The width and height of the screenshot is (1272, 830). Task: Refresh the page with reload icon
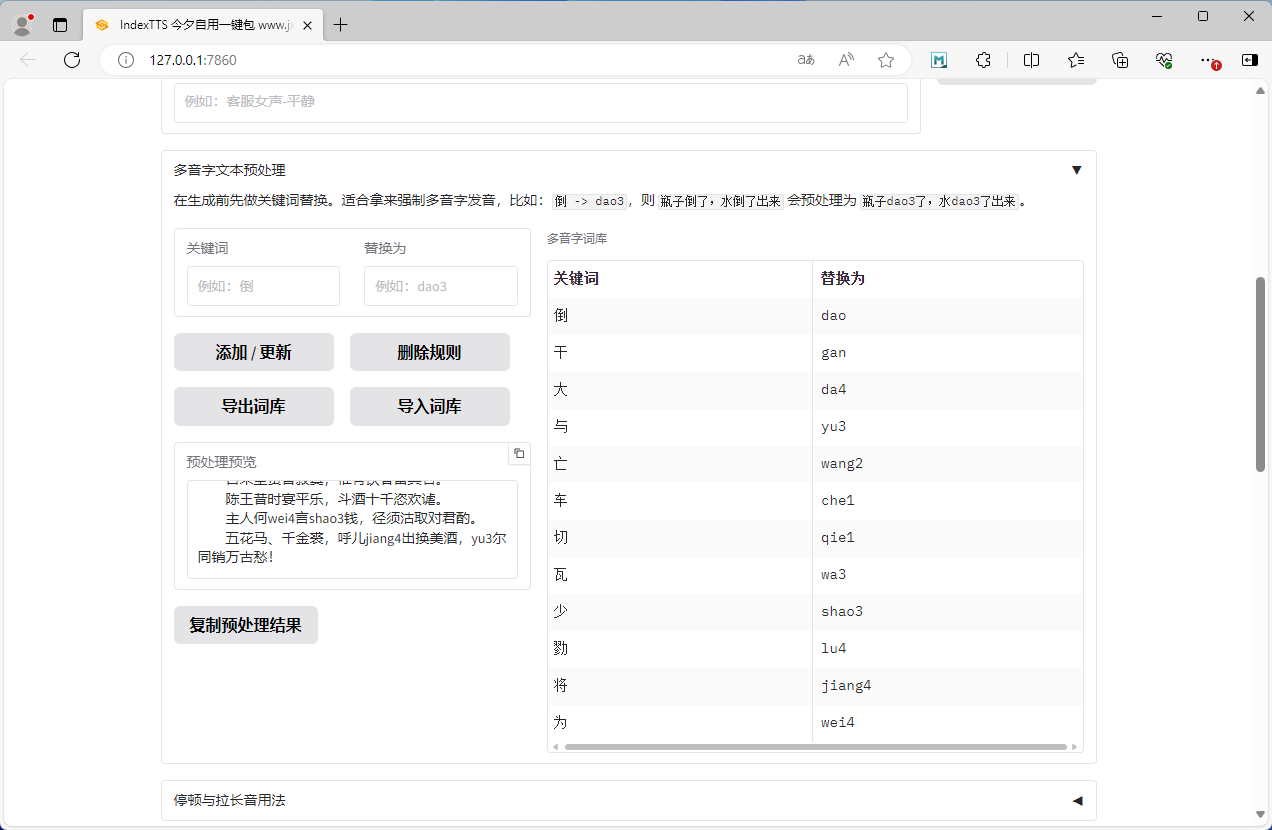pos(72,60)
